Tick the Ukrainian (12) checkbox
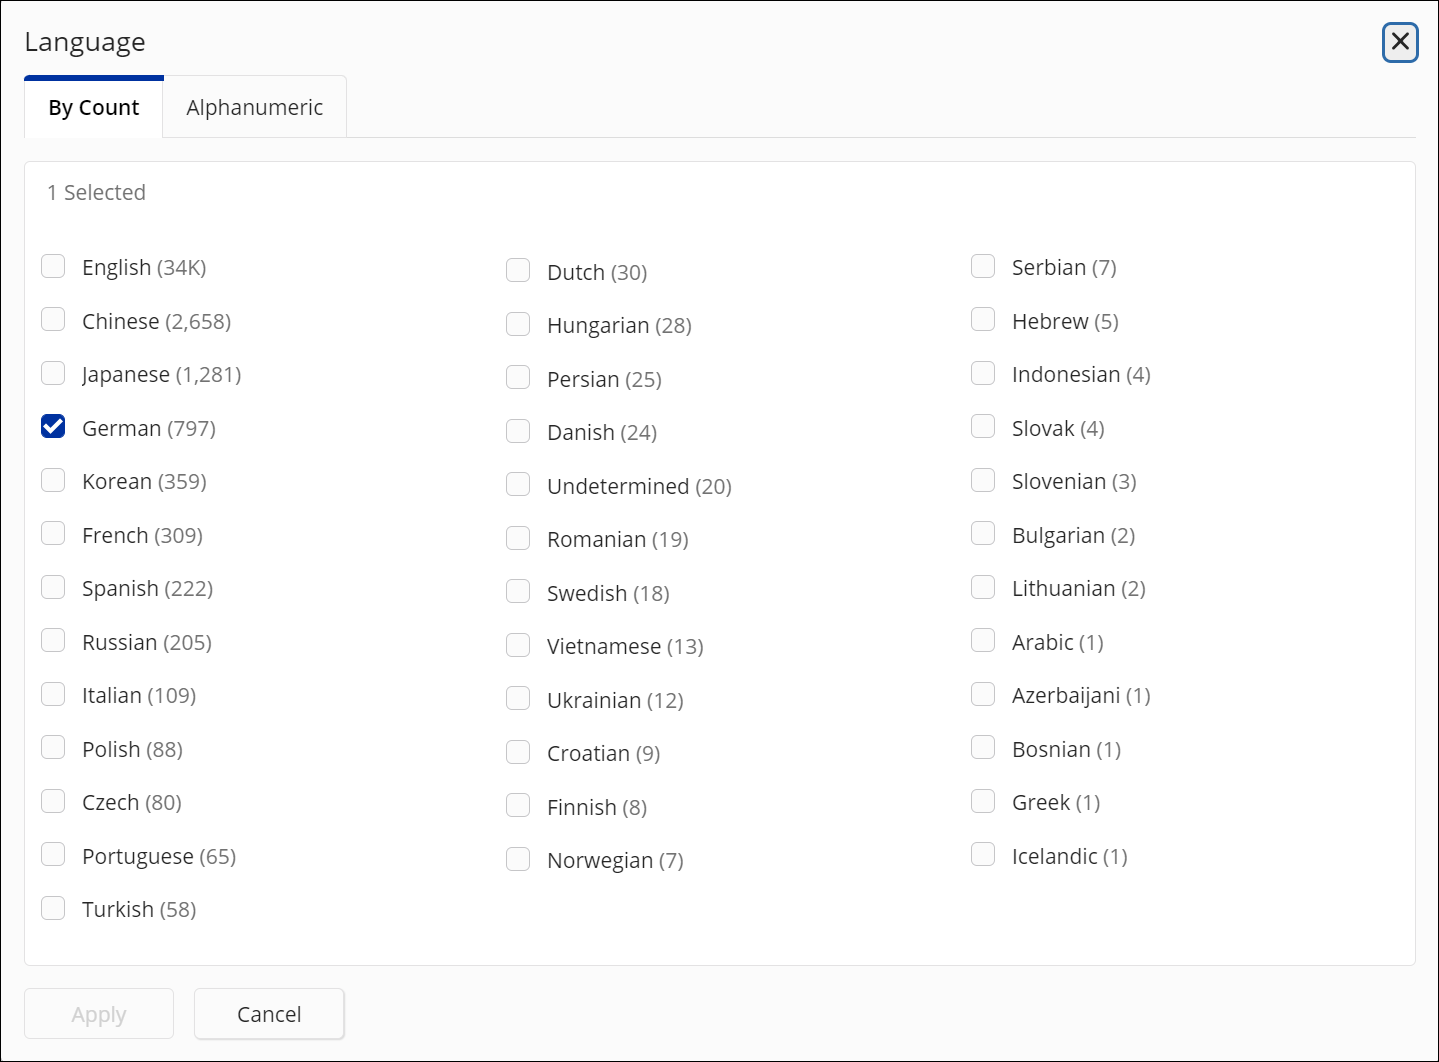This screenshot has height=1062, width=1439. (518, 699)
